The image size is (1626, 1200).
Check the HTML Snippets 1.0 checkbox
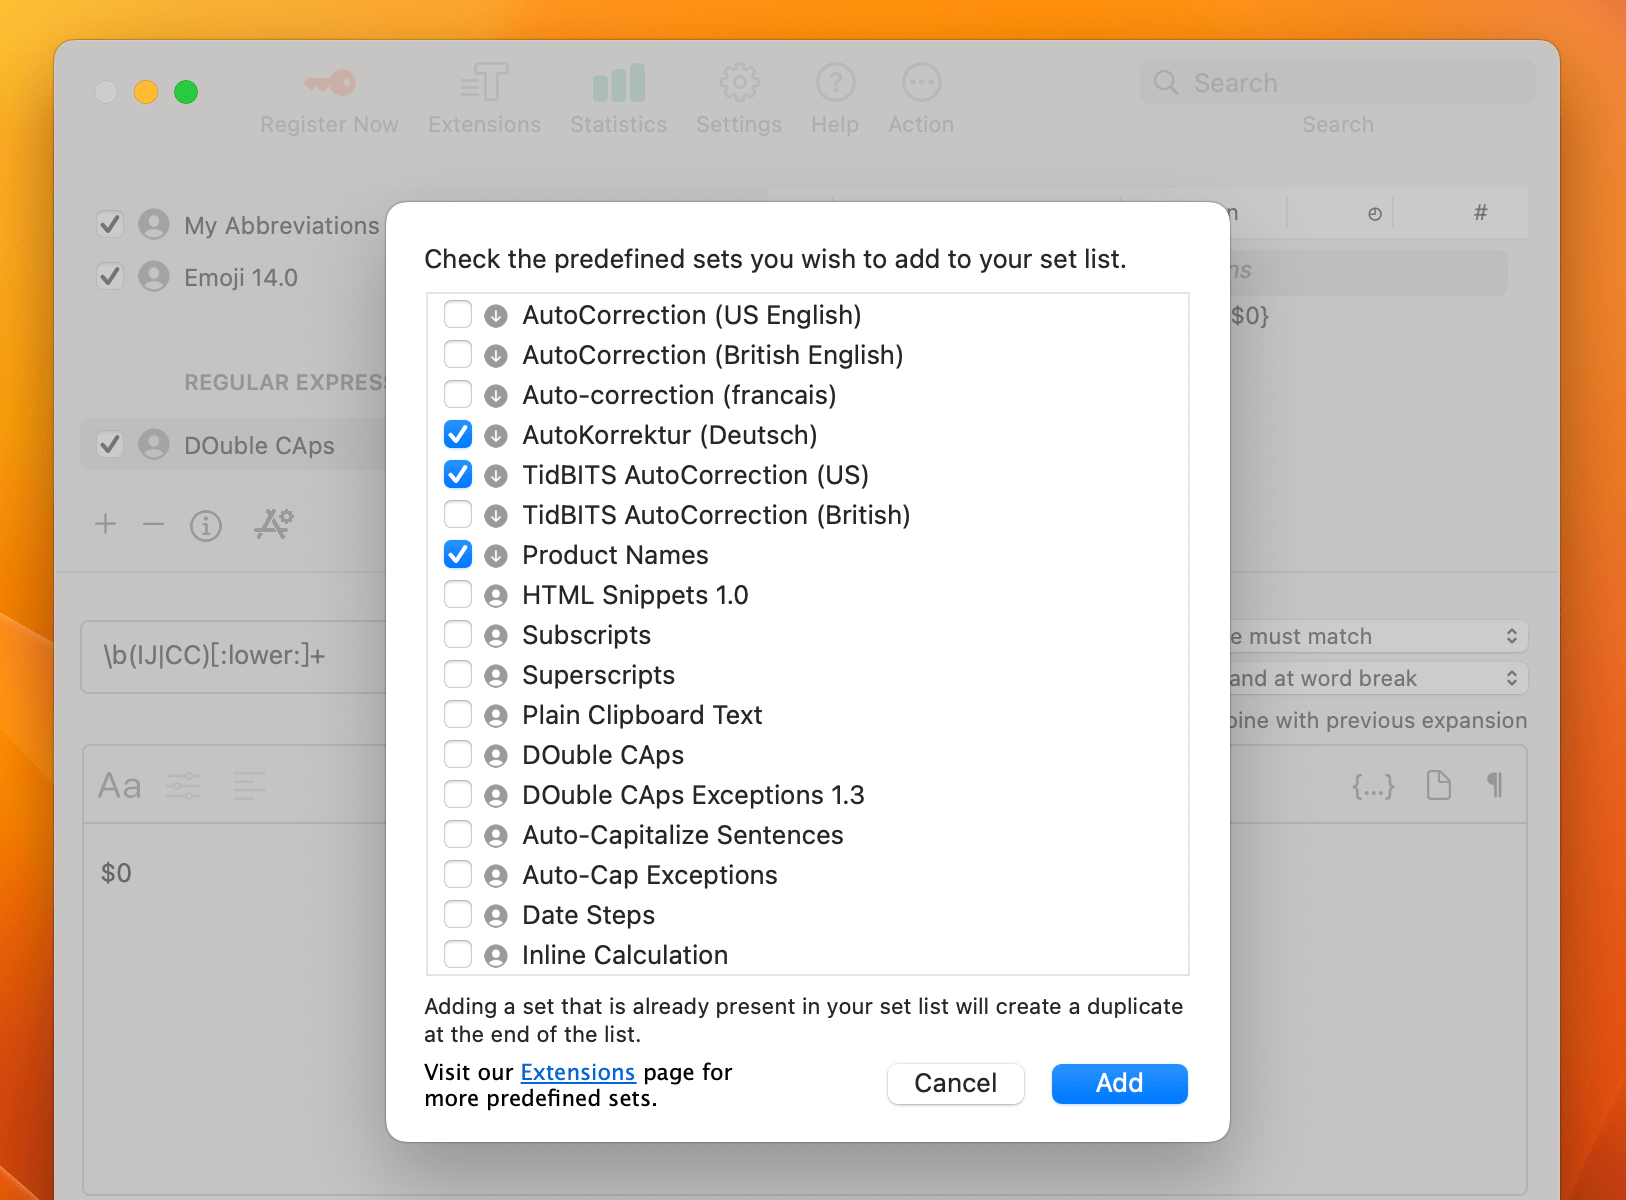(458, 594)
